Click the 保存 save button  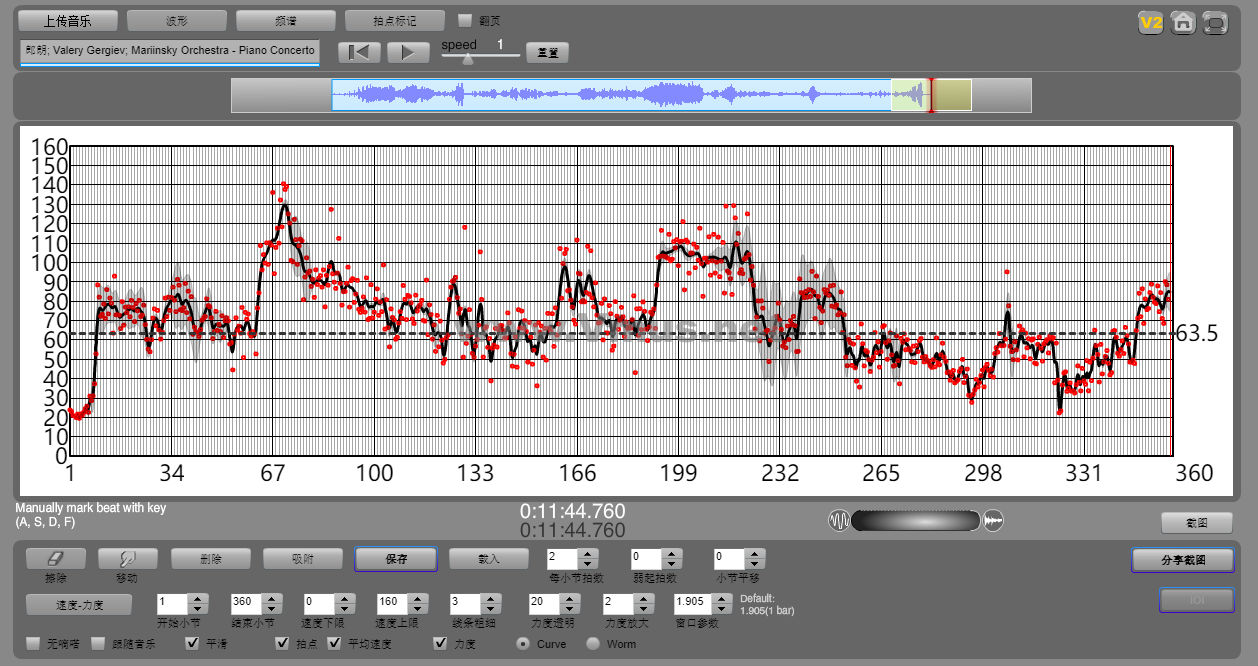click(396, 559)
